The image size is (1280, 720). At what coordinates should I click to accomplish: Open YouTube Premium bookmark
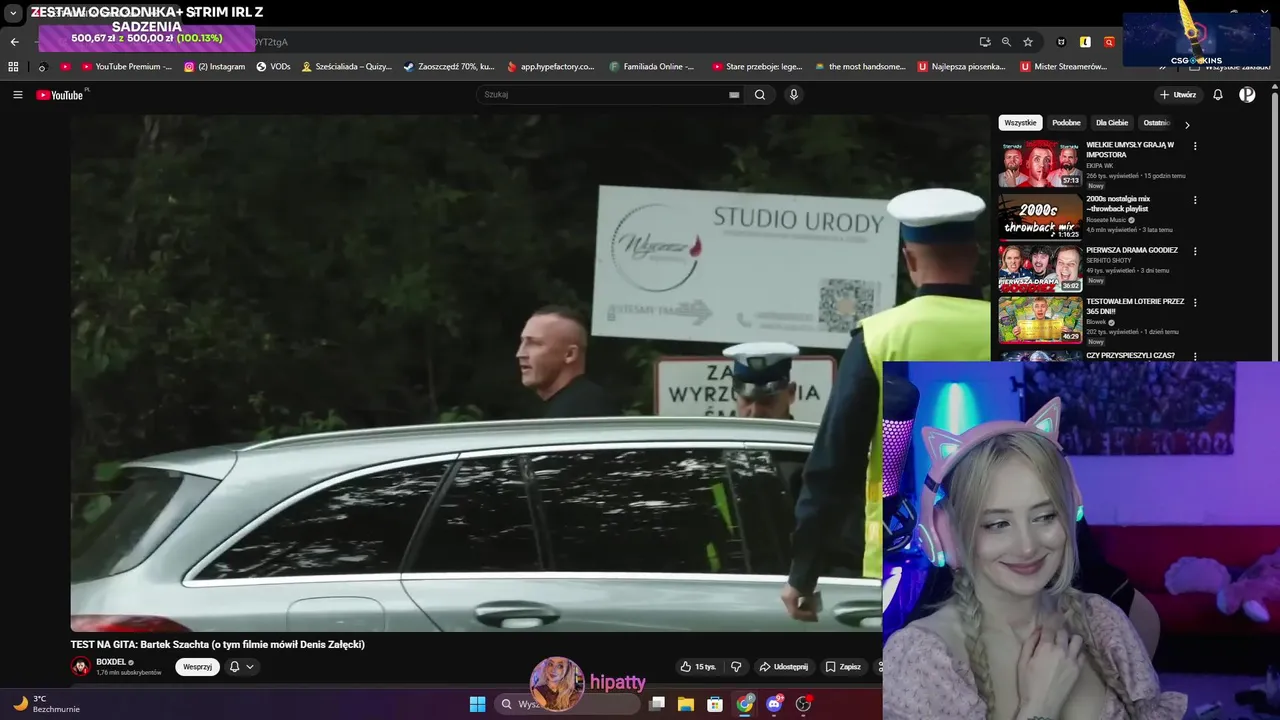point(125,67)
